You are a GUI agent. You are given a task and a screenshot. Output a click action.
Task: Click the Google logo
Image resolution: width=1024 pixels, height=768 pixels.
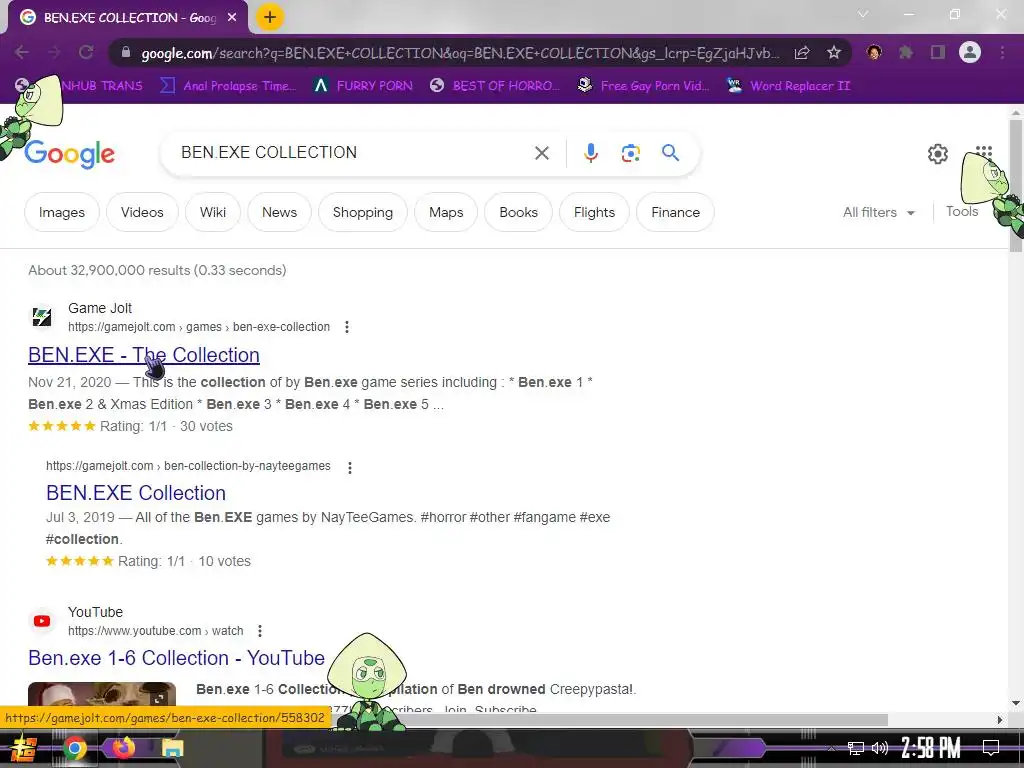tap(70, 154)
